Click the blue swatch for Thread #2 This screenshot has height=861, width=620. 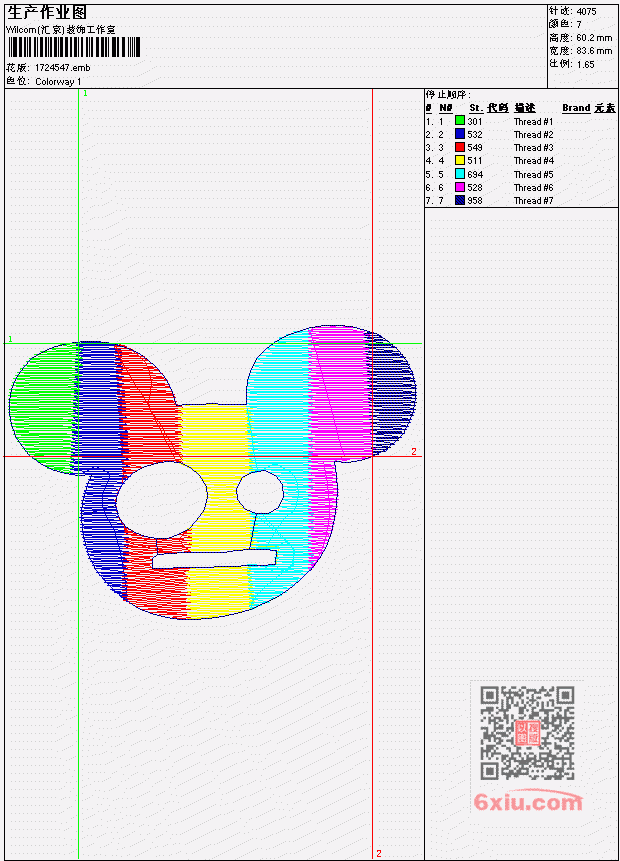(x=460, y=134)
